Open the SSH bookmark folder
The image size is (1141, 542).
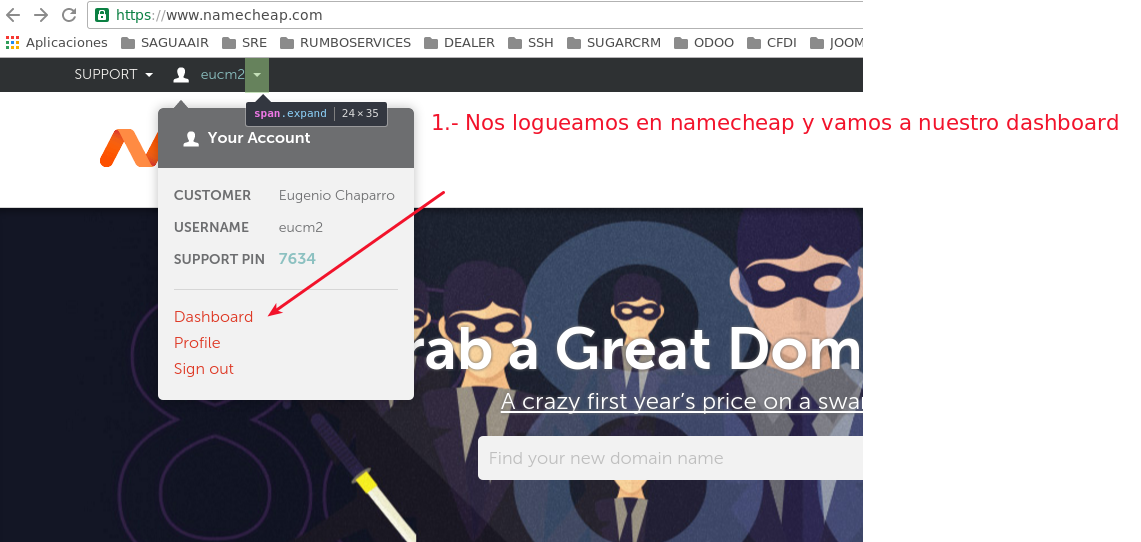(x=531, y=43)
